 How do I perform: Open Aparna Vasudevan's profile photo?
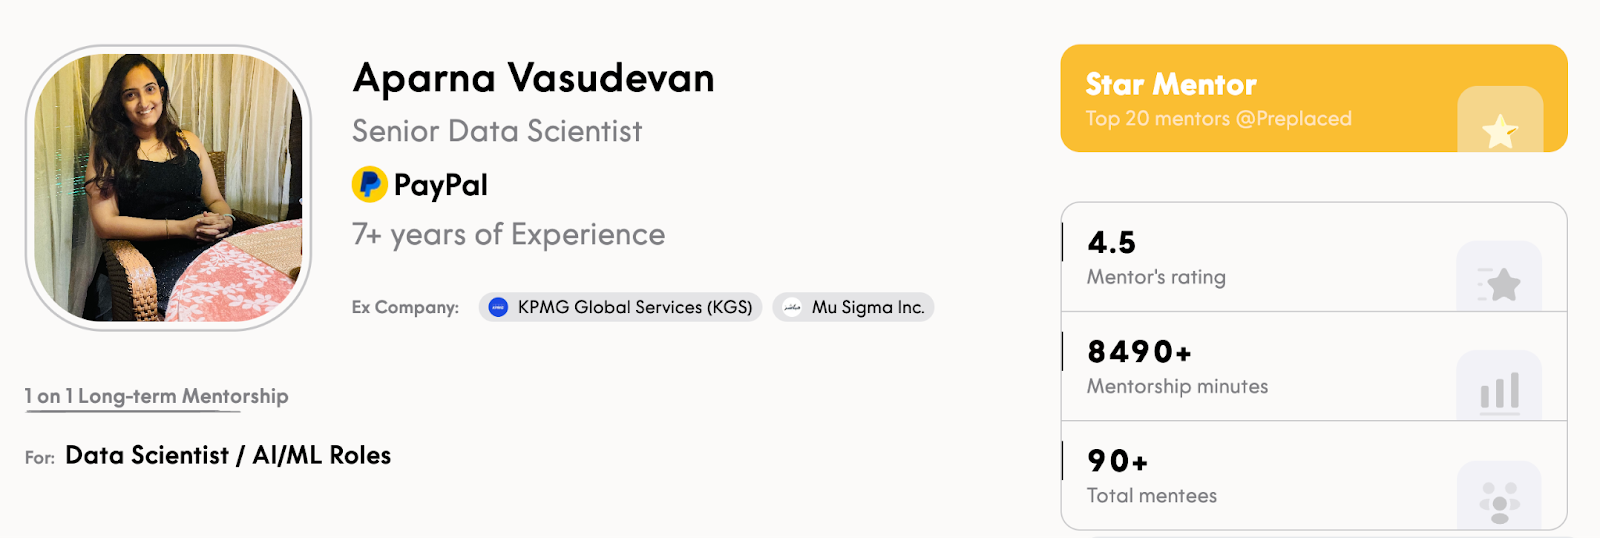[168, 188]
